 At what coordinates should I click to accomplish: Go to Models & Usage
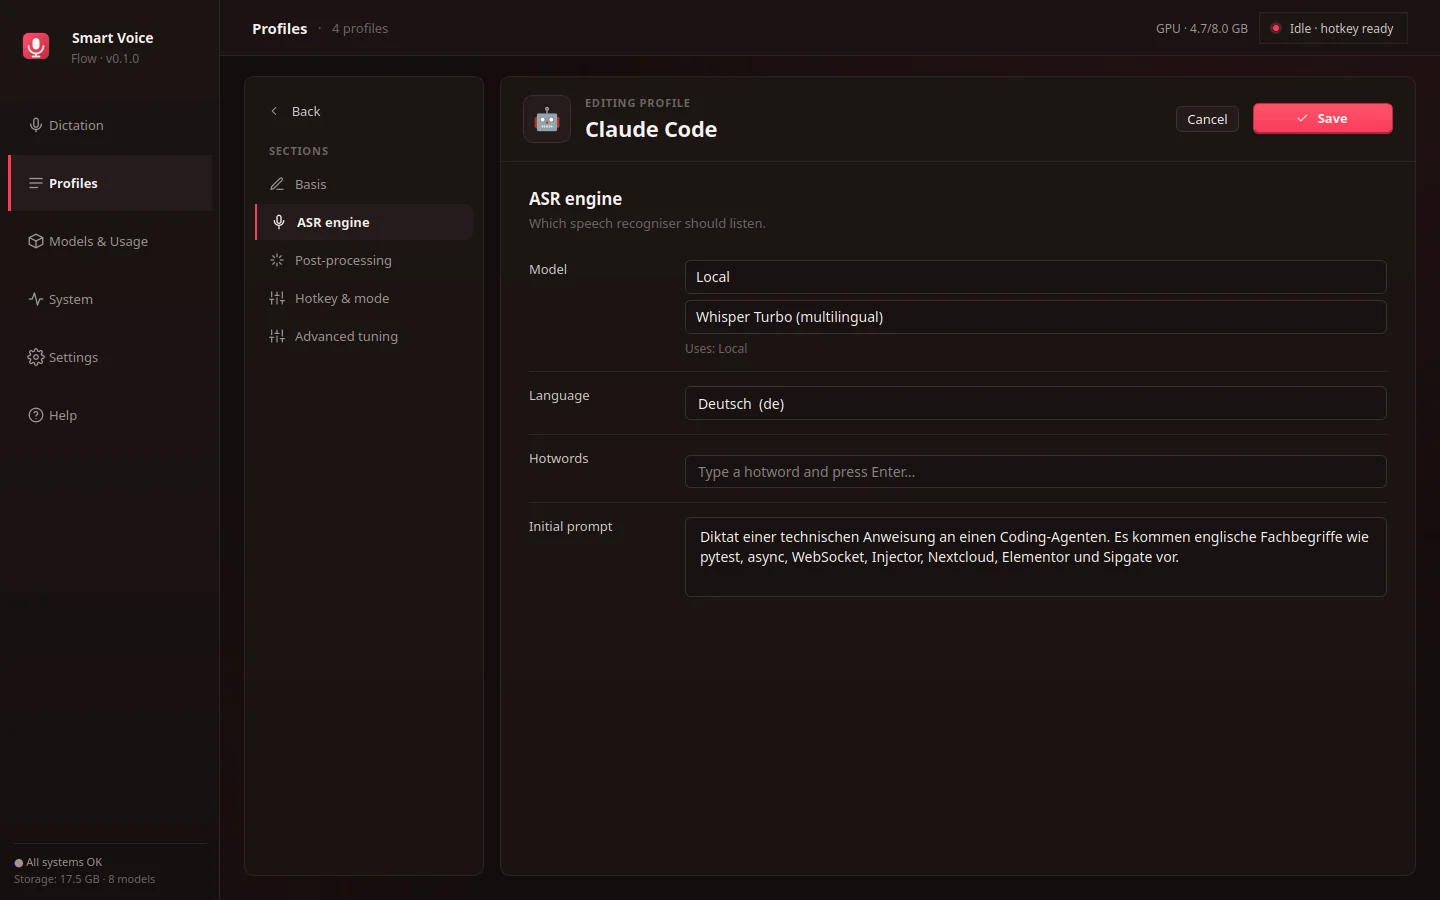[110, 241]
